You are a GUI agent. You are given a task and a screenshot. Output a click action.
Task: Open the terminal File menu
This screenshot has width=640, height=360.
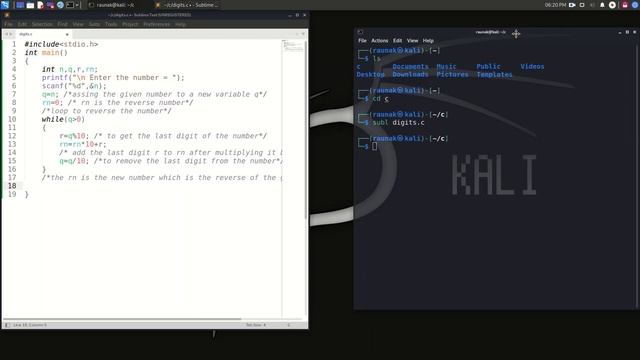coord(362,41)
